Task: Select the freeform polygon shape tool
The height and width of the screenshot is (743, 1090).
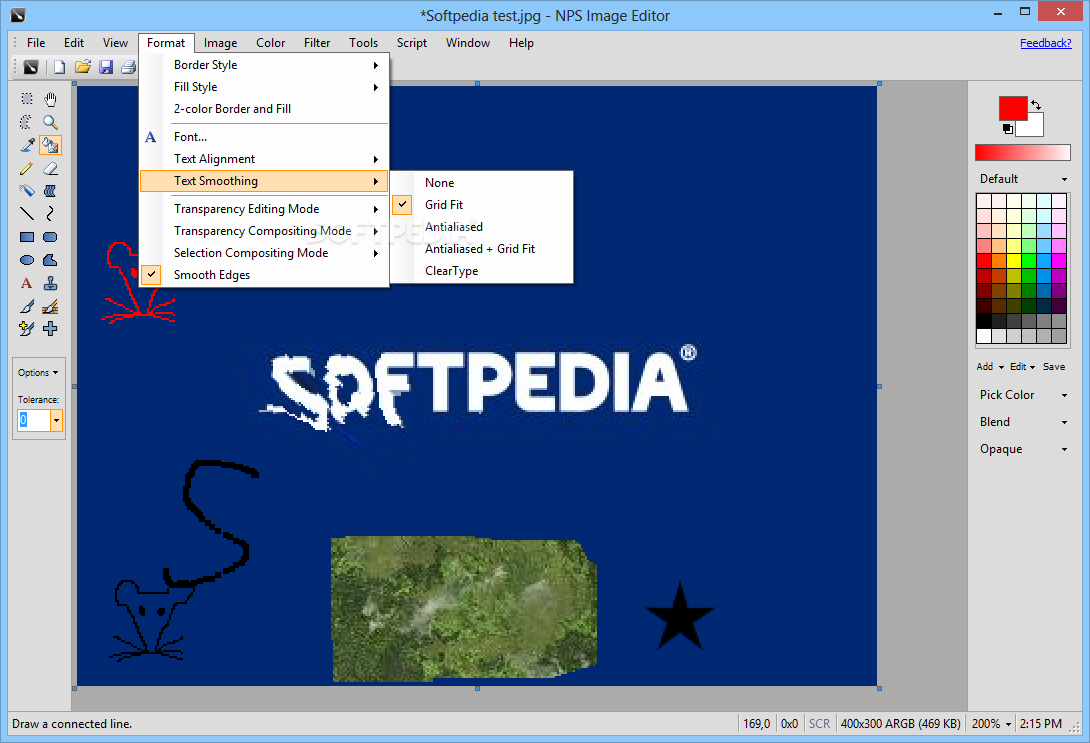Action: 50,260
